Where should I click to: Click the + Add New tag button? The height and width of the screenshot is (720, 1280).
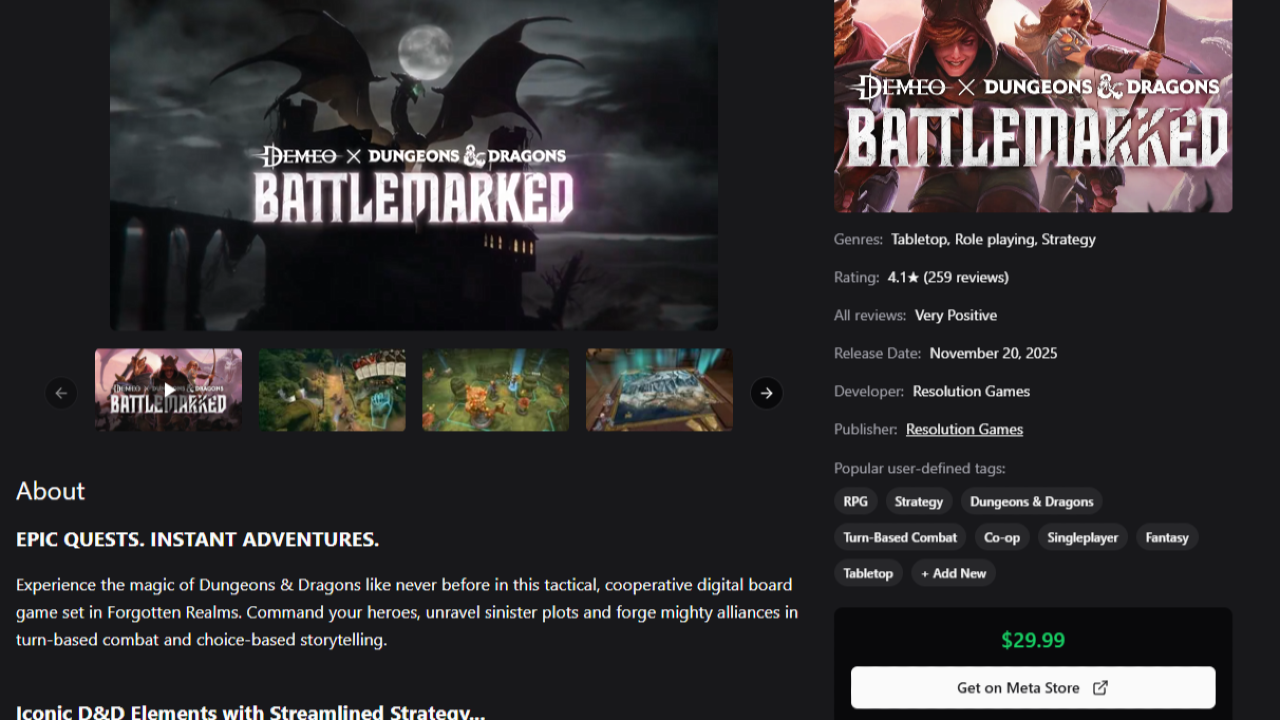[x=953, y=573]
